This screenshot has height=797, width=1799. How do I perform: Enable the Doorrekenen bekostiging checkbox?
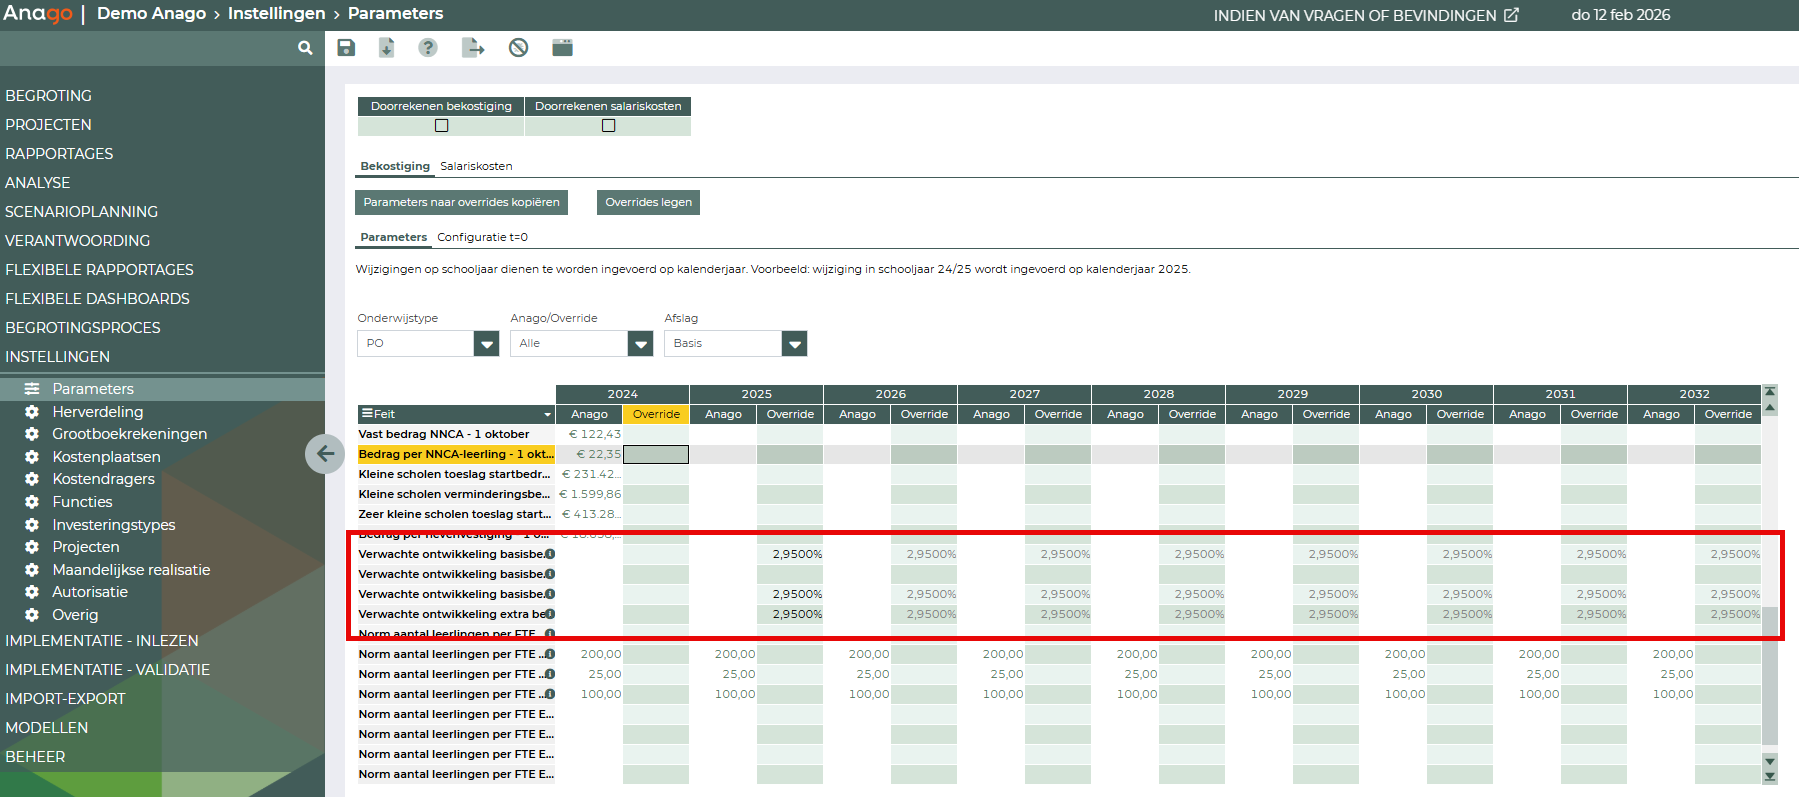point(442,126)
